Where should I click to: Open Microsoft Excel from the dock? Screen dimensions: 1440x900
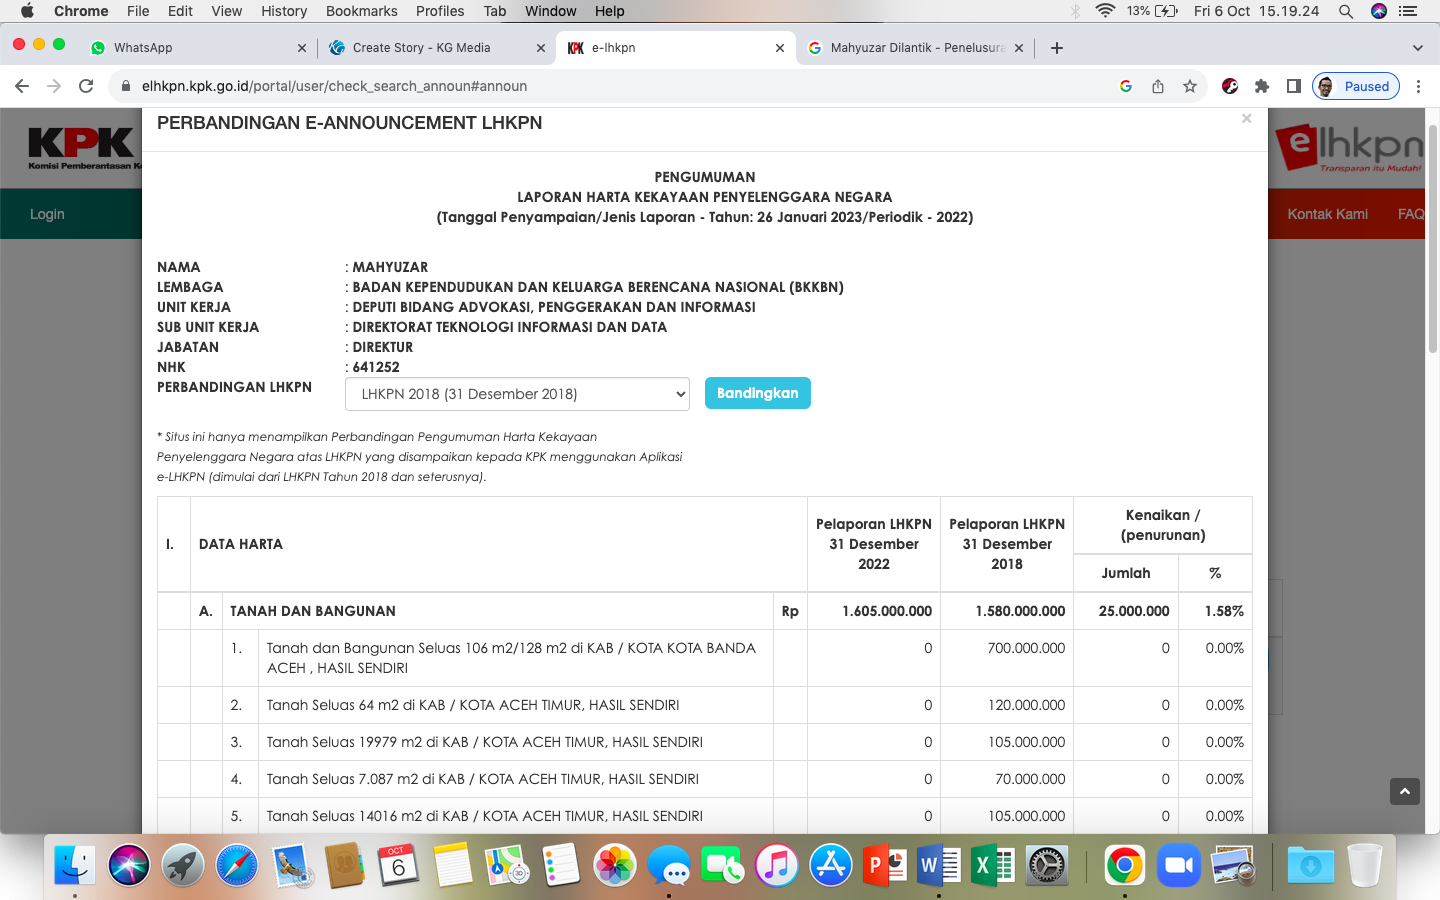pyautogui.click(x=991, y=865)
